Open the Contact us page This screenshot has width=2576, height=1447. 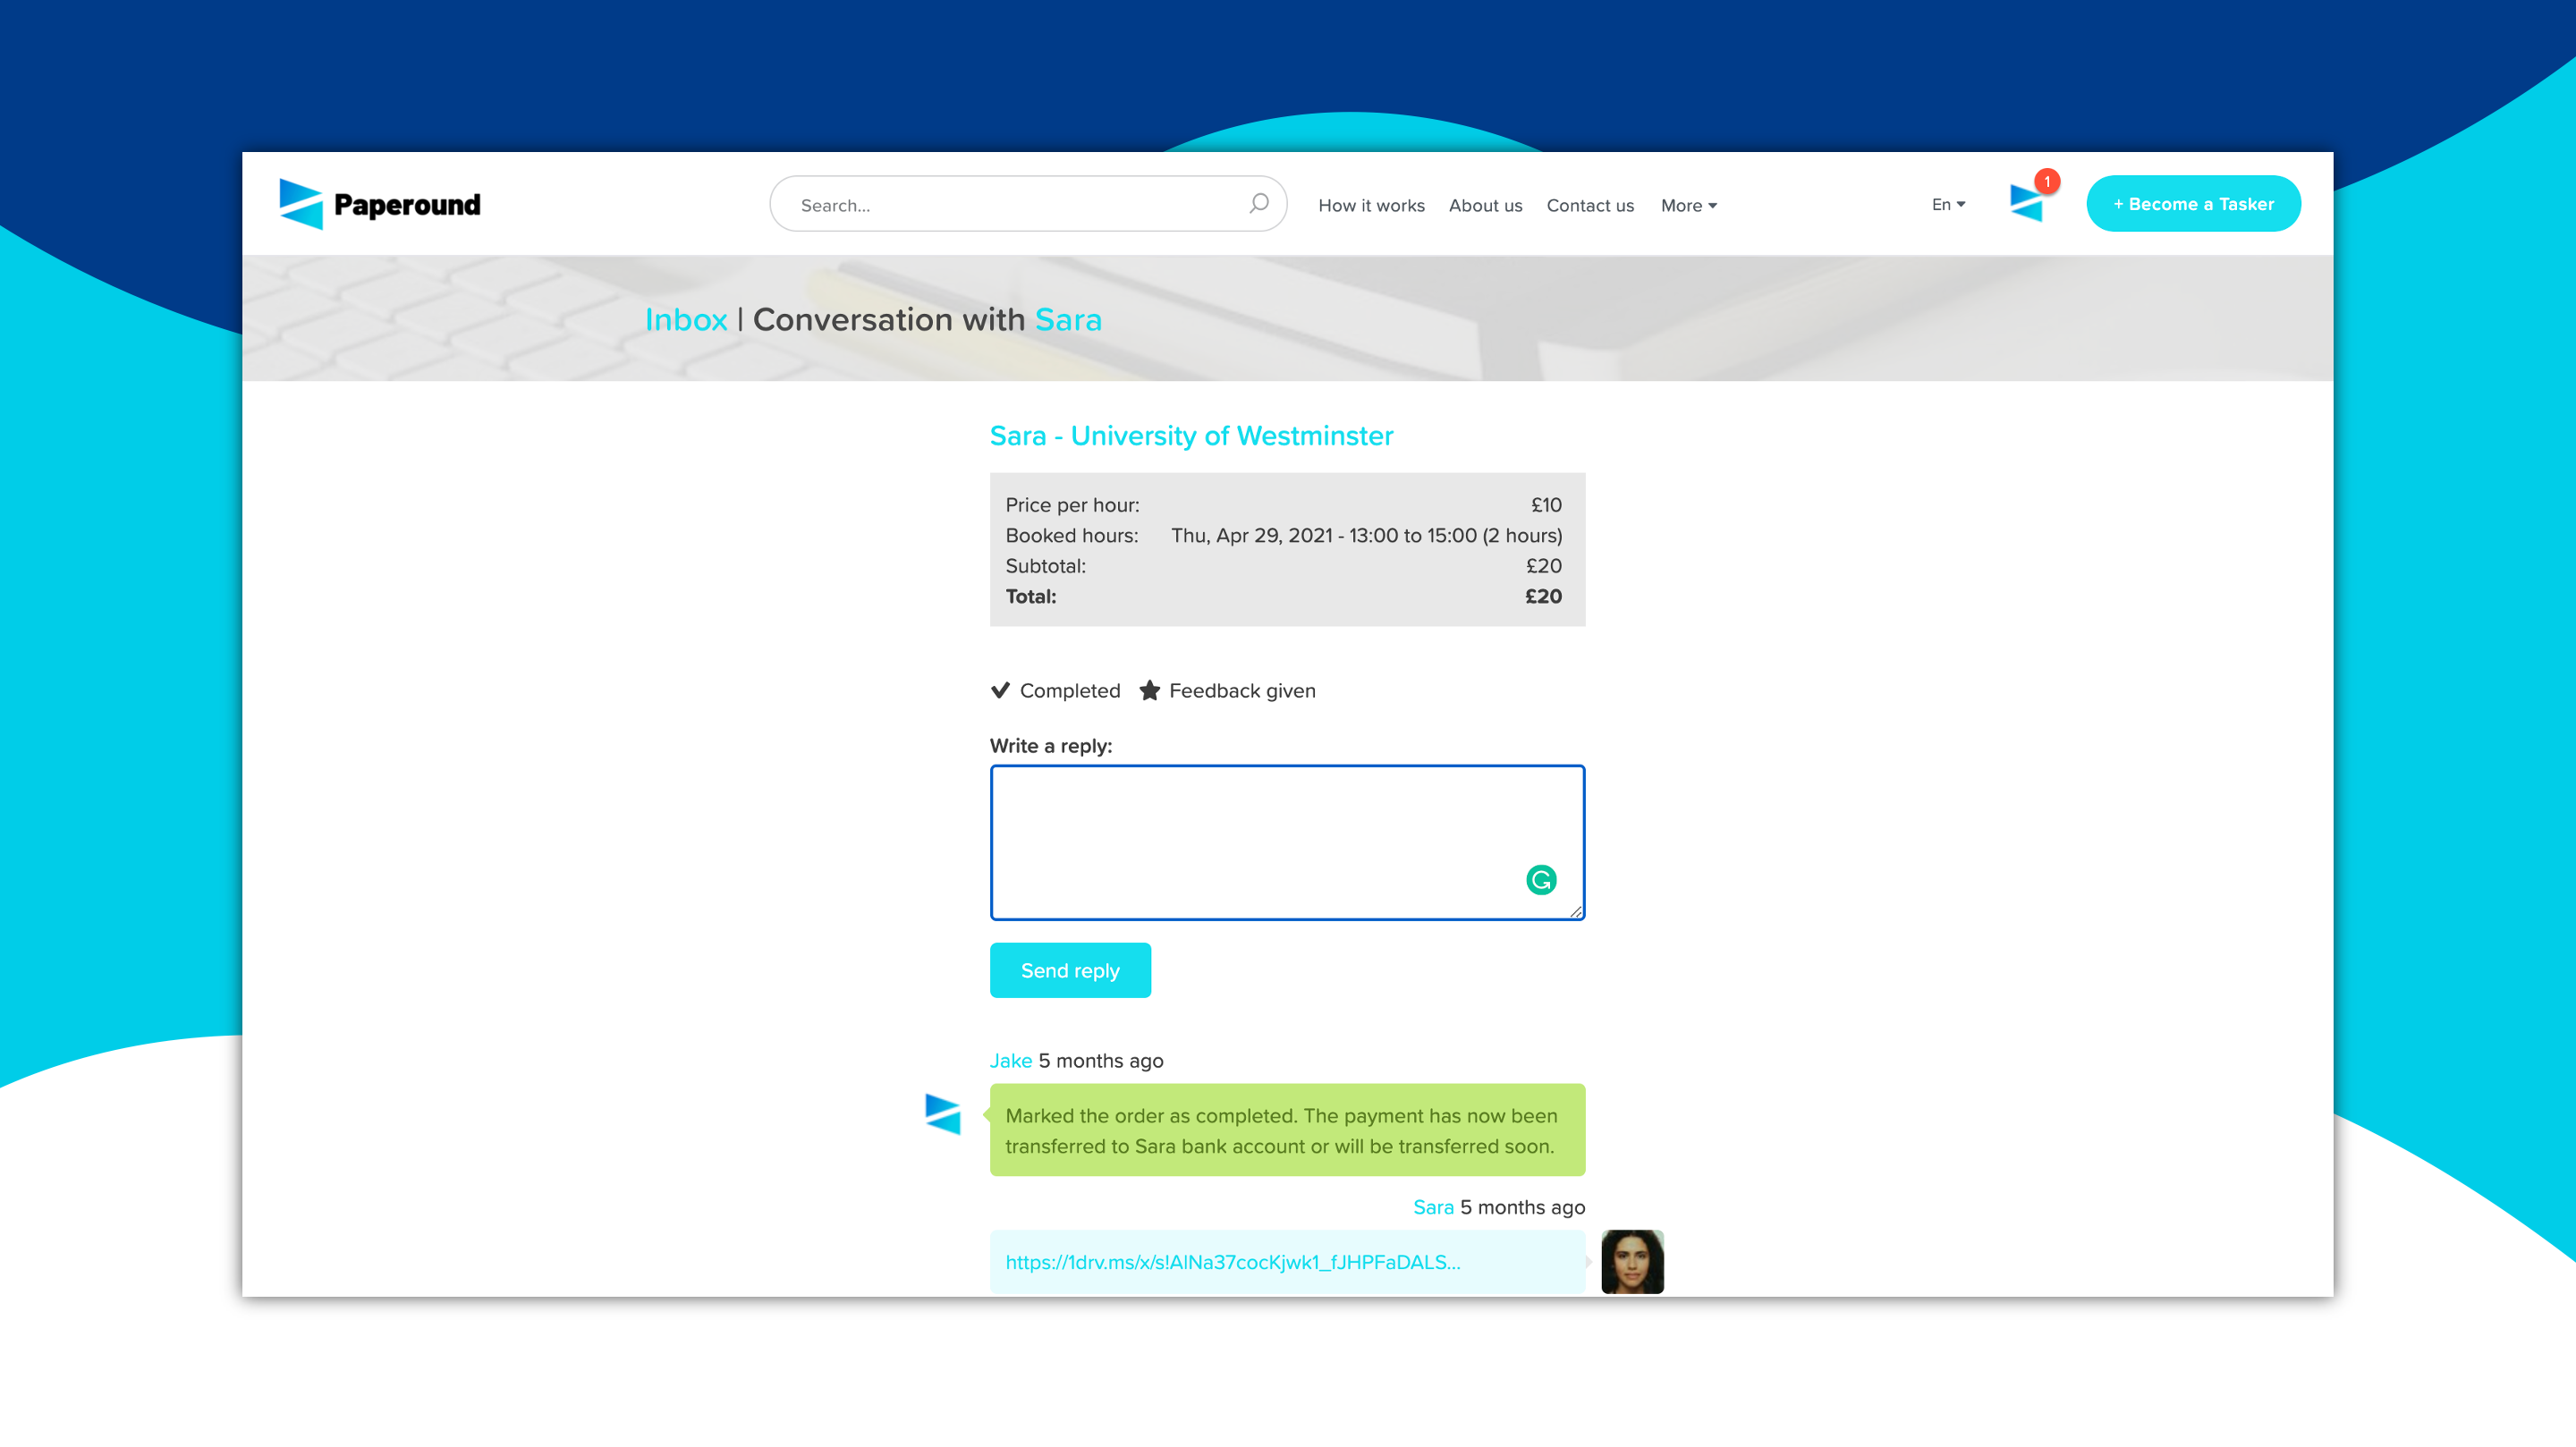point(1590,205)
